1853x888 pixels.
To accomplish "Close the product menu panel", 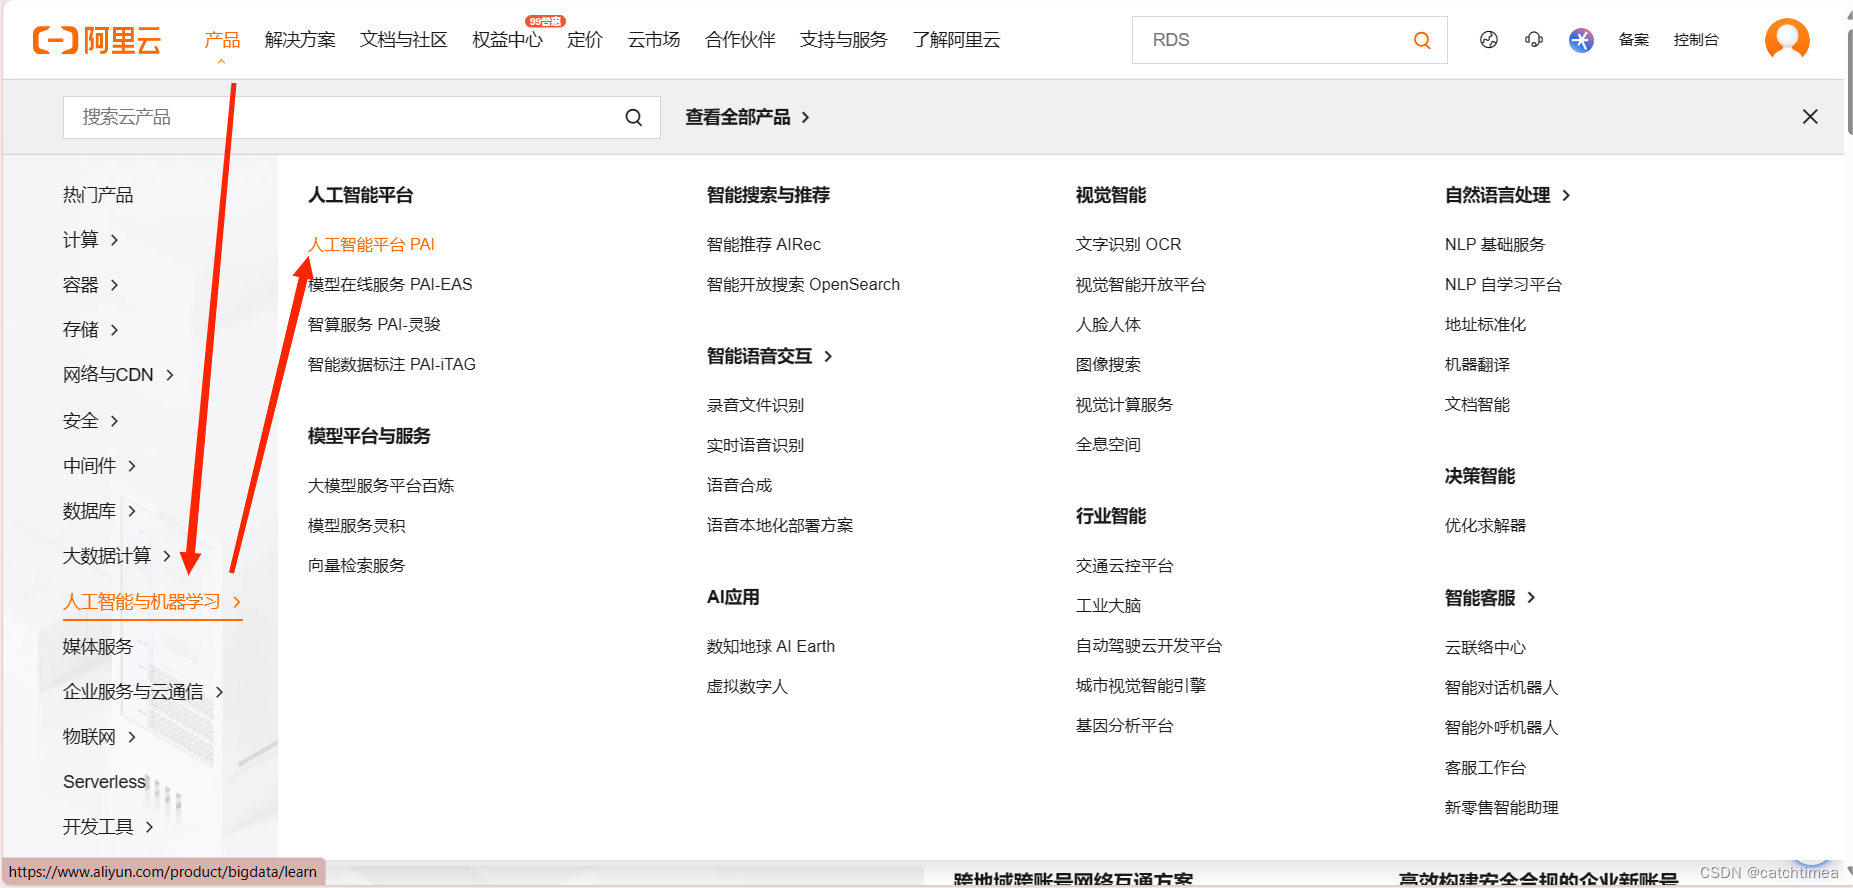I will coord(1809,117).
